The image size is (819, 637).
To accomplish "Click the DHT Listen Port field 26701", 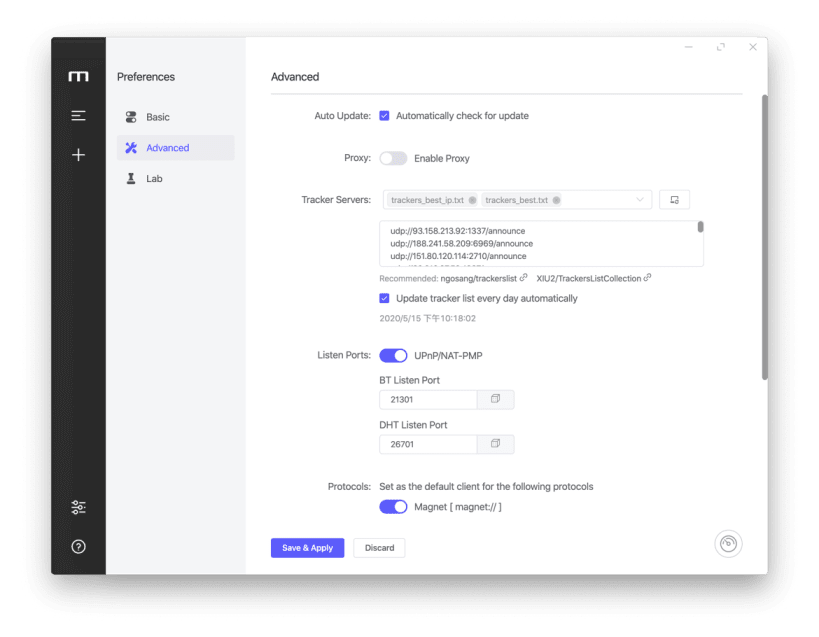I will 428,444.
